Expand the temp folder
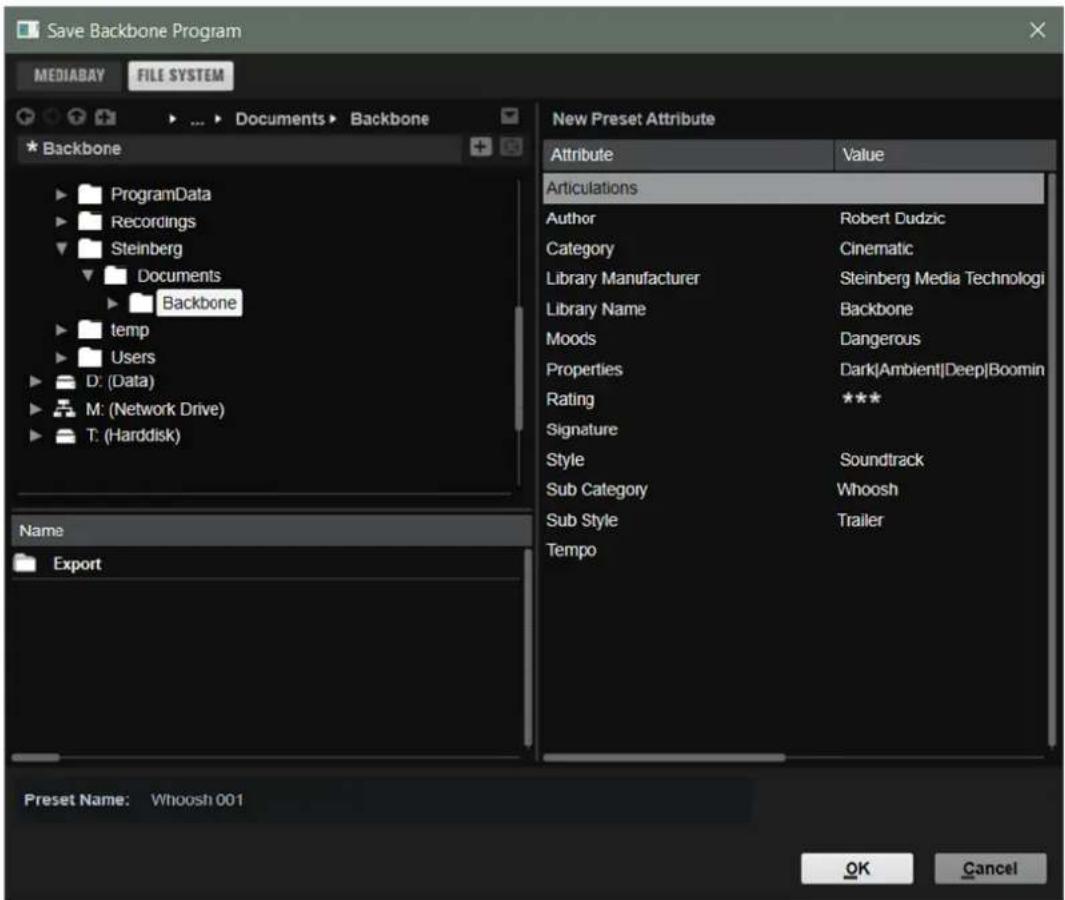This screenshot has width=1065, height=900. click(61, 330)
